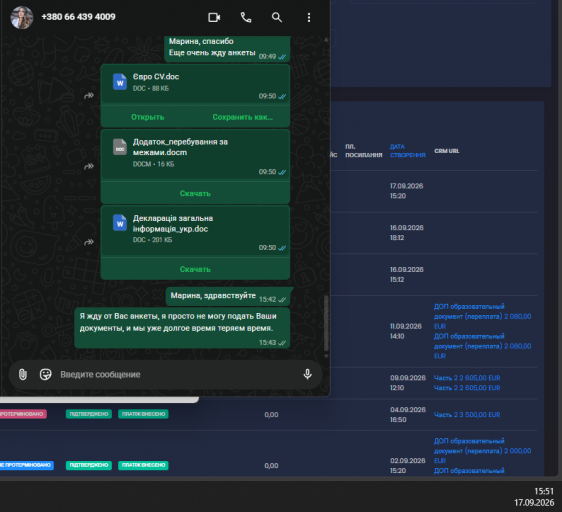Download Декларація загальна інформація_укр.doc via Скачать
The width and height of the screenshot is (562, 512).
point(195,269)
